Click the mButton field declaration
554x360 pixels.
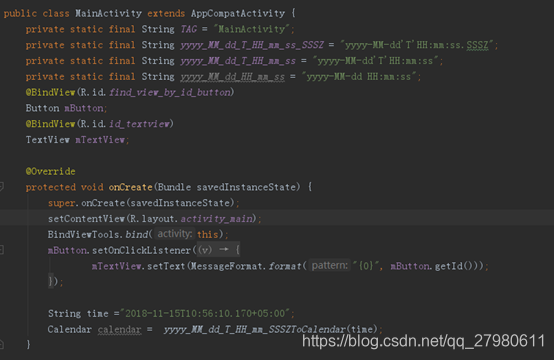coord(84,108)
